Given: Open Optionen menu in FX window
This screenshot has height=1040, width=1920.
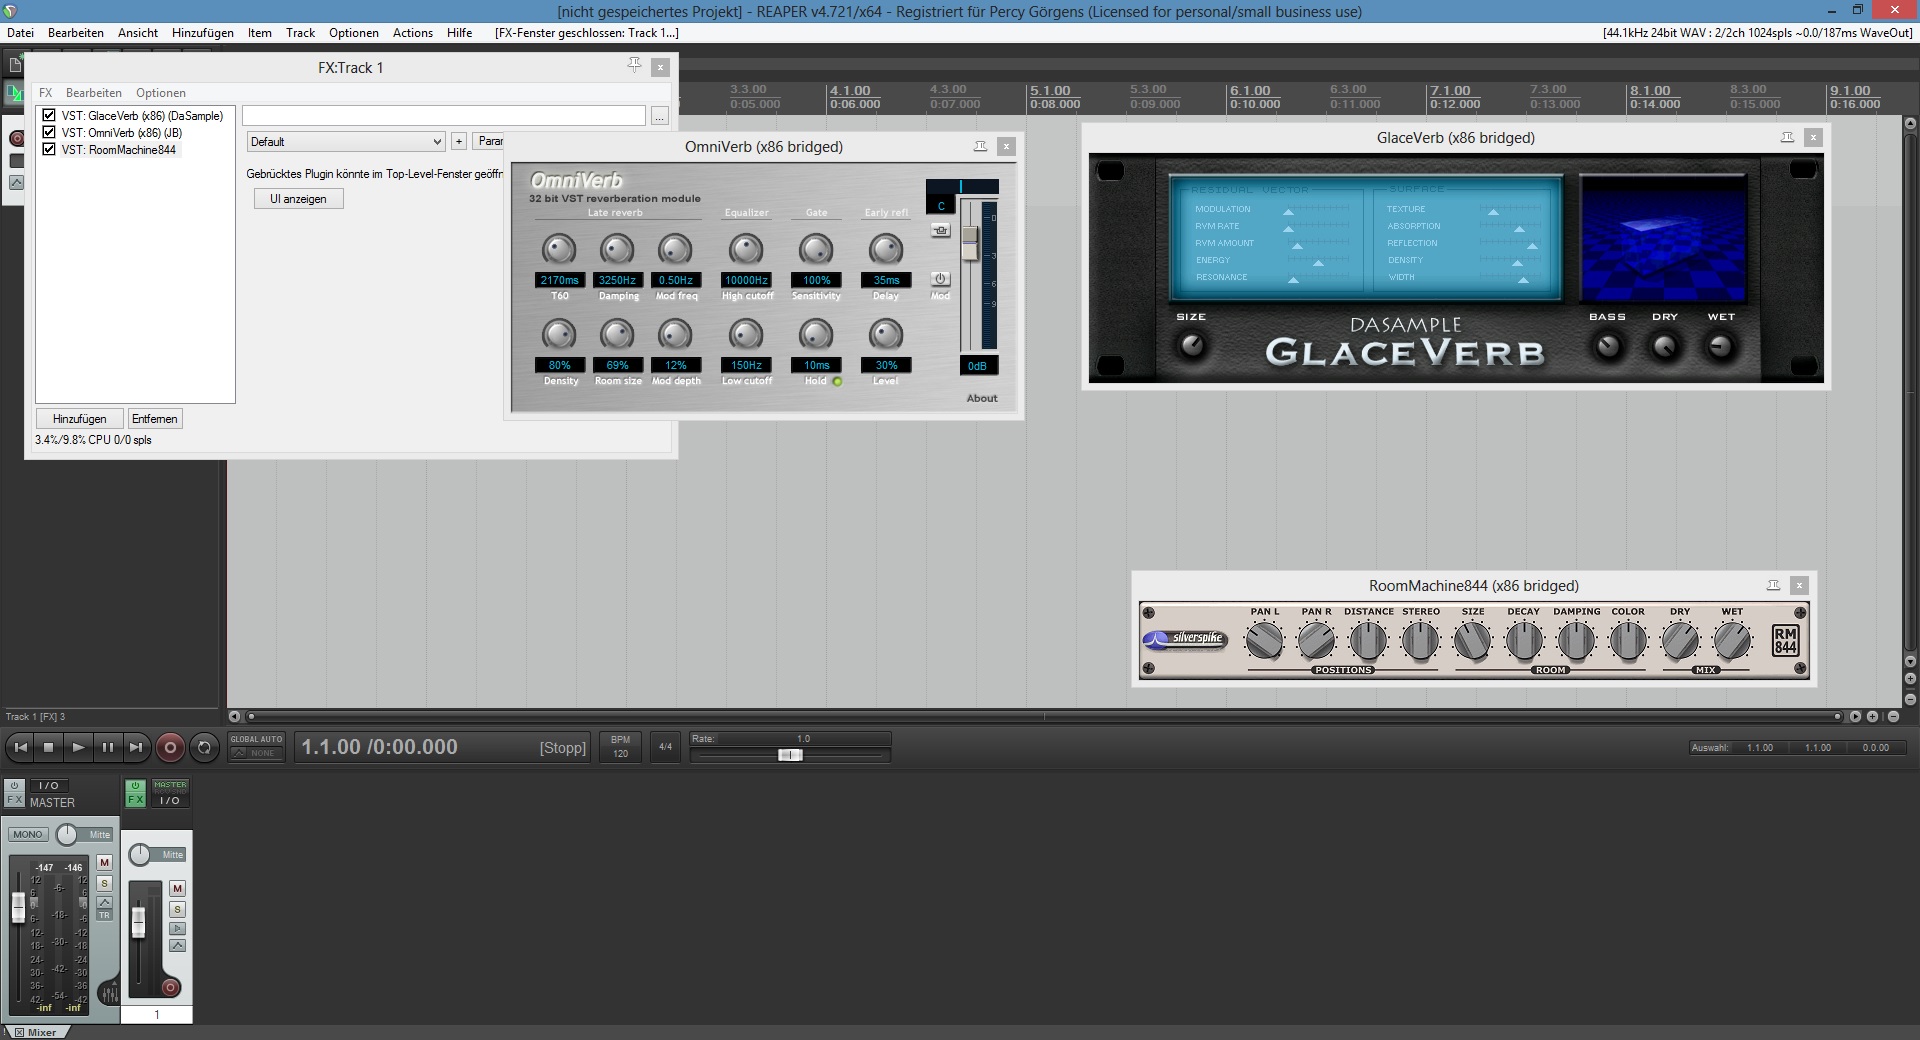Looking at the screenshot, I should tap(161, 92).
